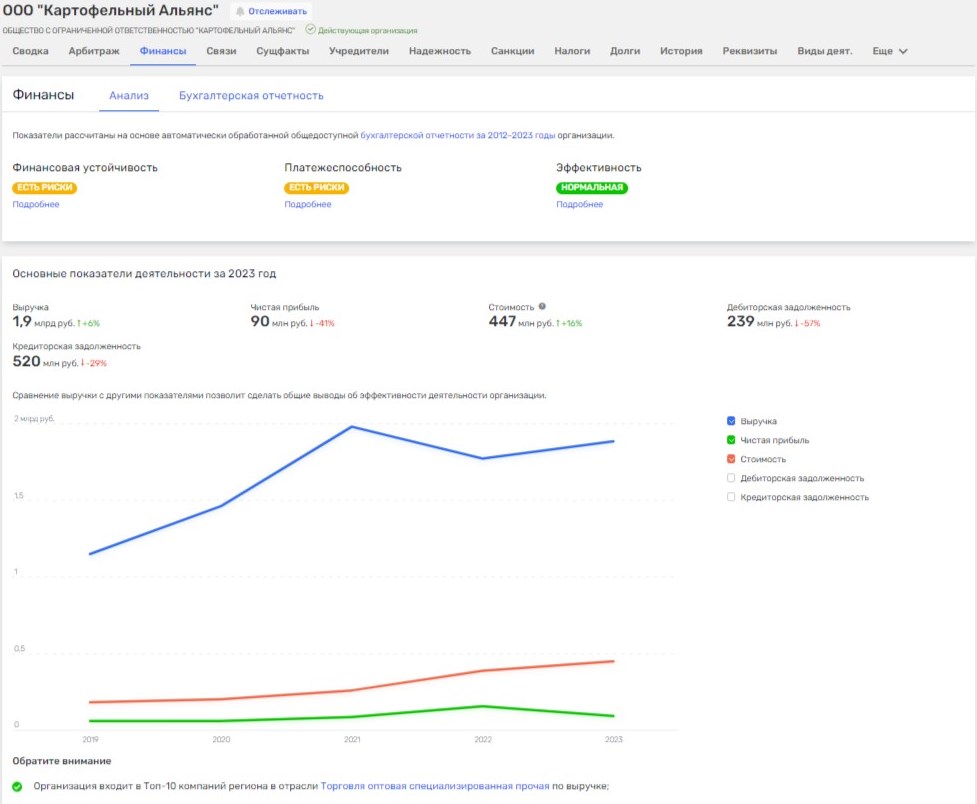Screen dimensions: 977x804
Task: Open the История tab
Action: tap(681, 51)
